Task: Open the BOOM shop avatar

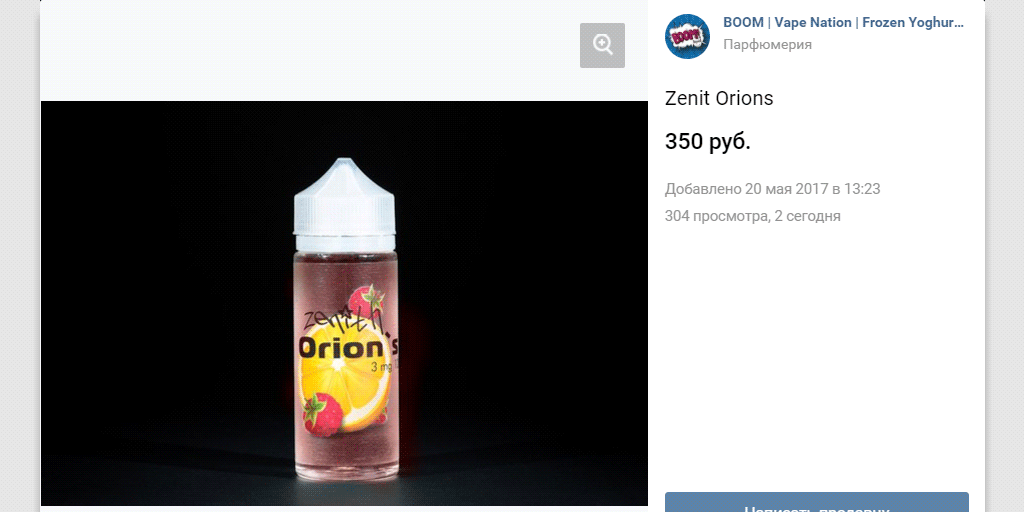Action: click(687, 36)
